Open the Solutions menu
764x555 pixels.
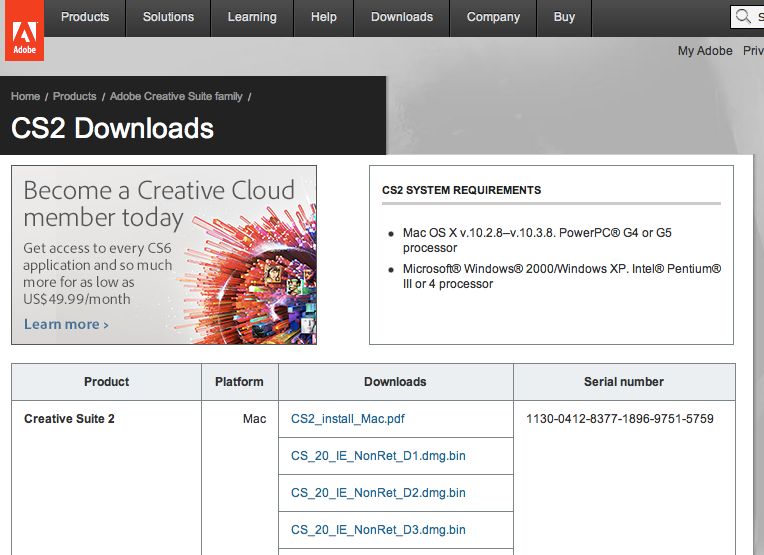(x=168, y=17)
